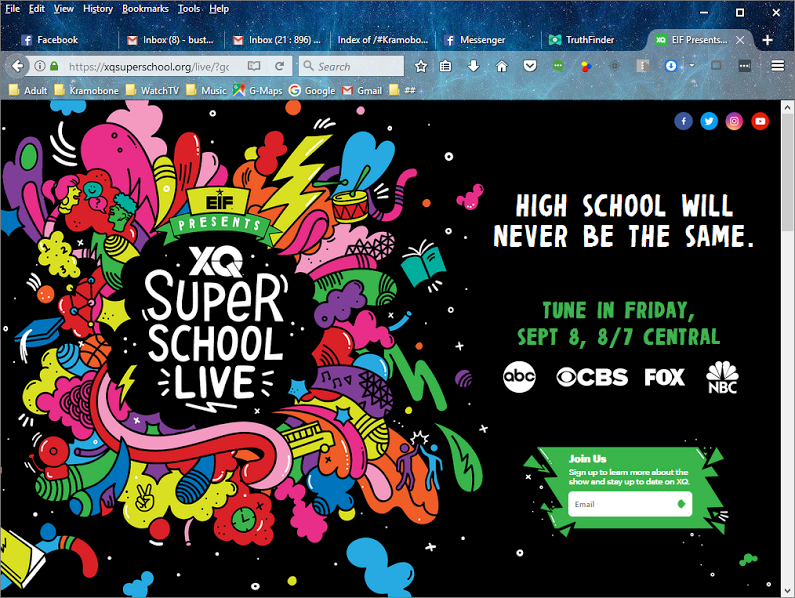The image size is (795, 598).
Task: Click the grey rectangle toolbar icon
Action: 716,65
